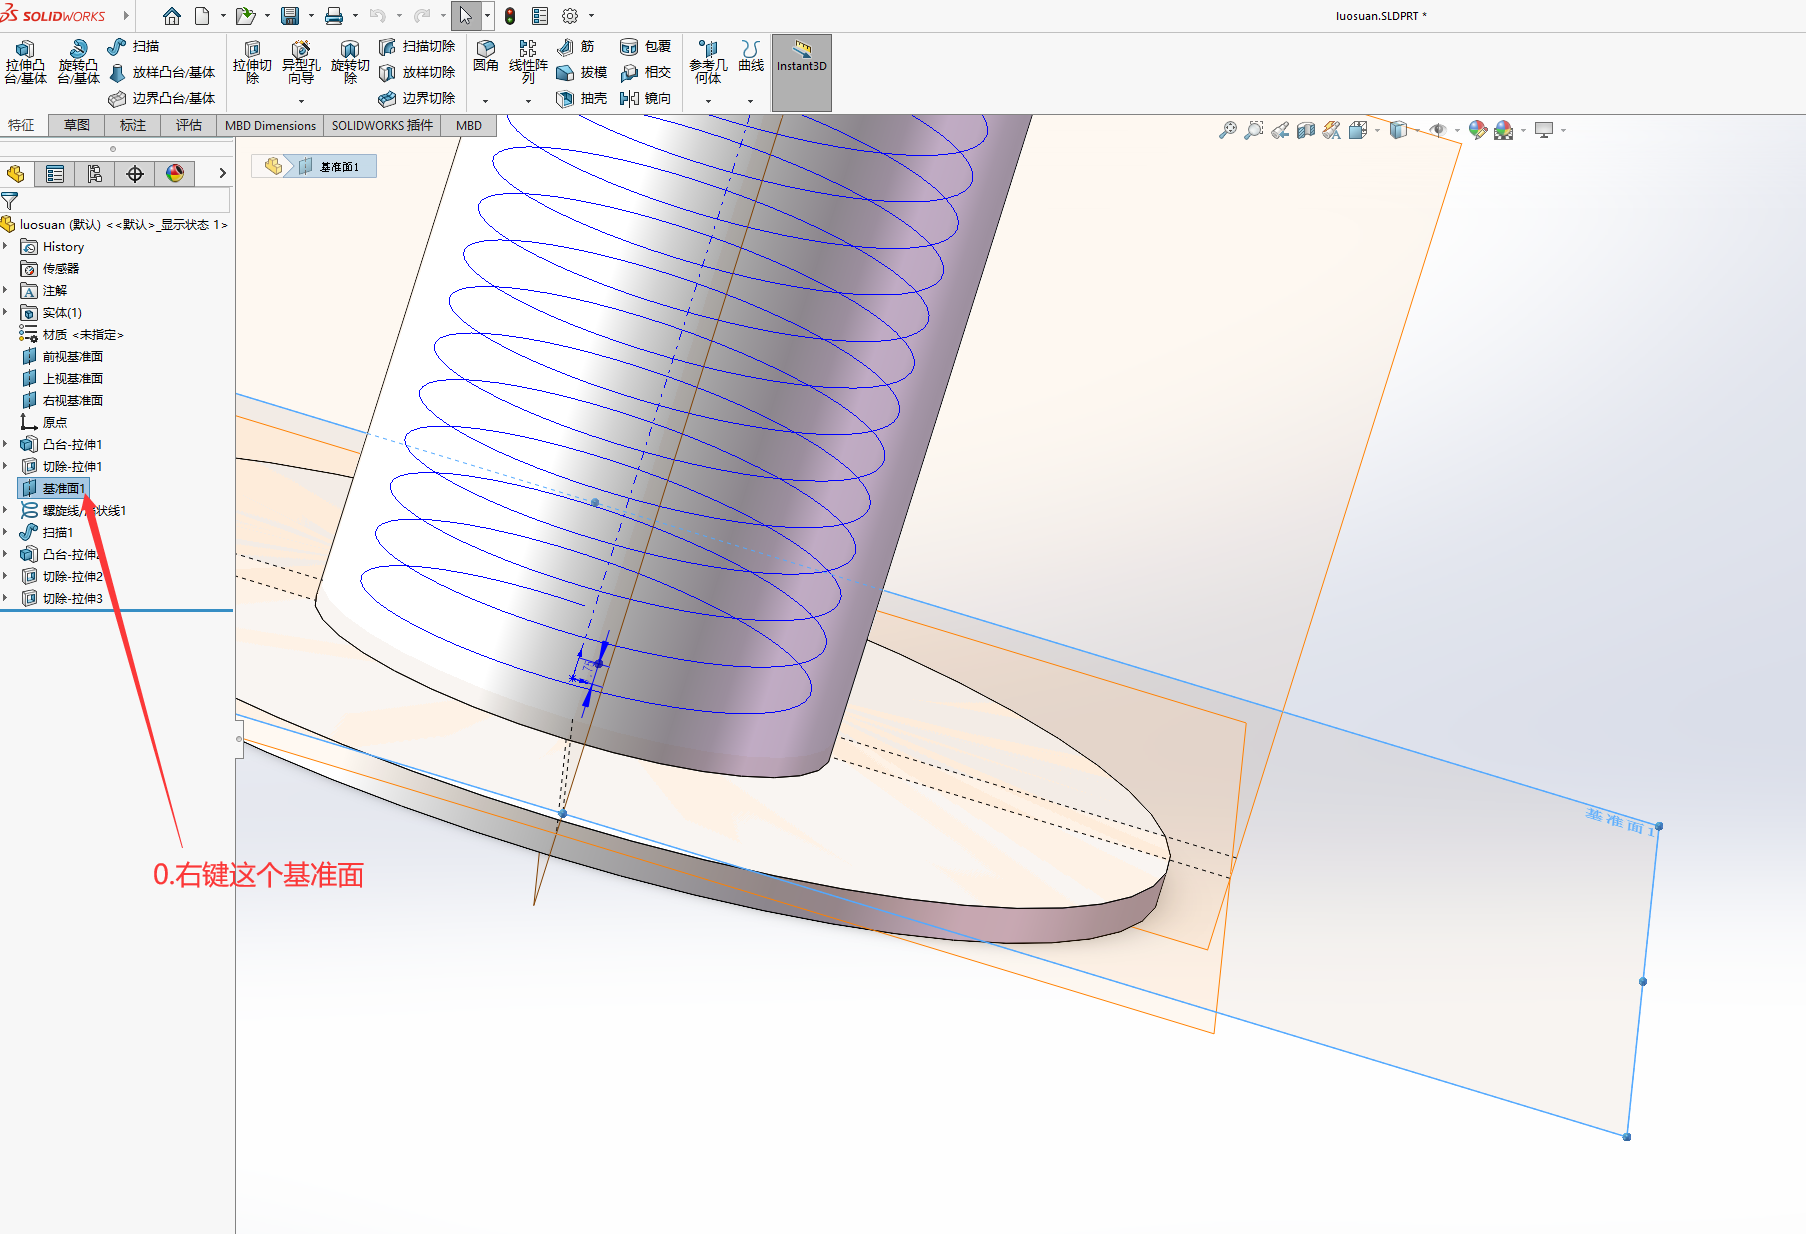Click the Save disk icon

[290, 16]
